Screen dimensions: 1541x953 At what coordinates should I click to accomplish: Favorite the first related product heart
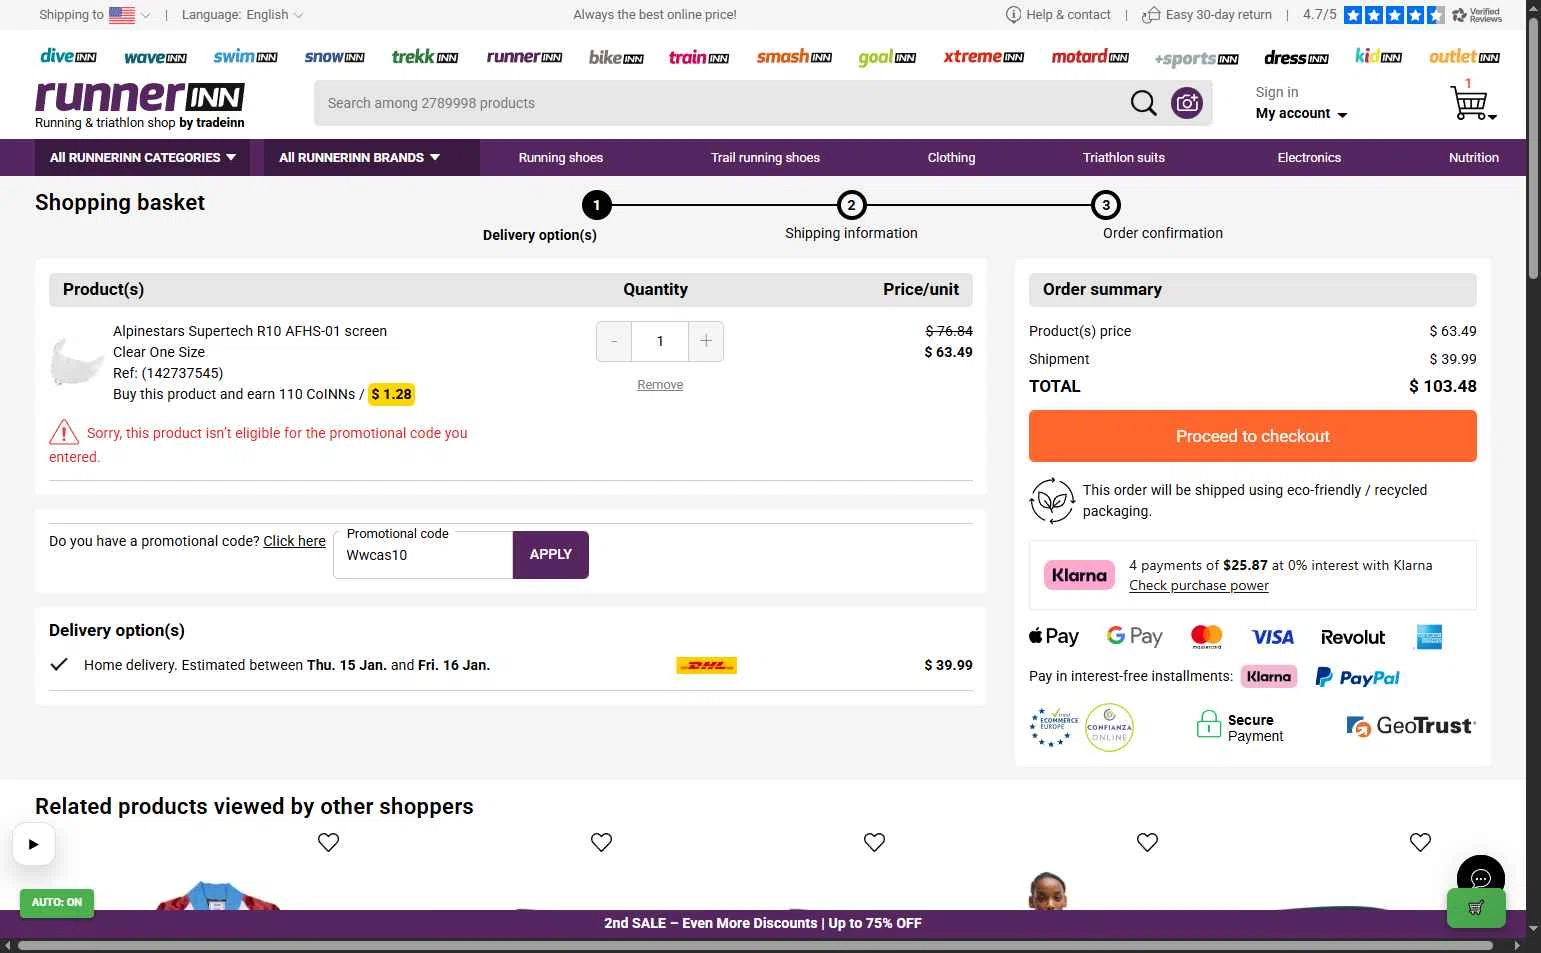click(x=328, y=842)
